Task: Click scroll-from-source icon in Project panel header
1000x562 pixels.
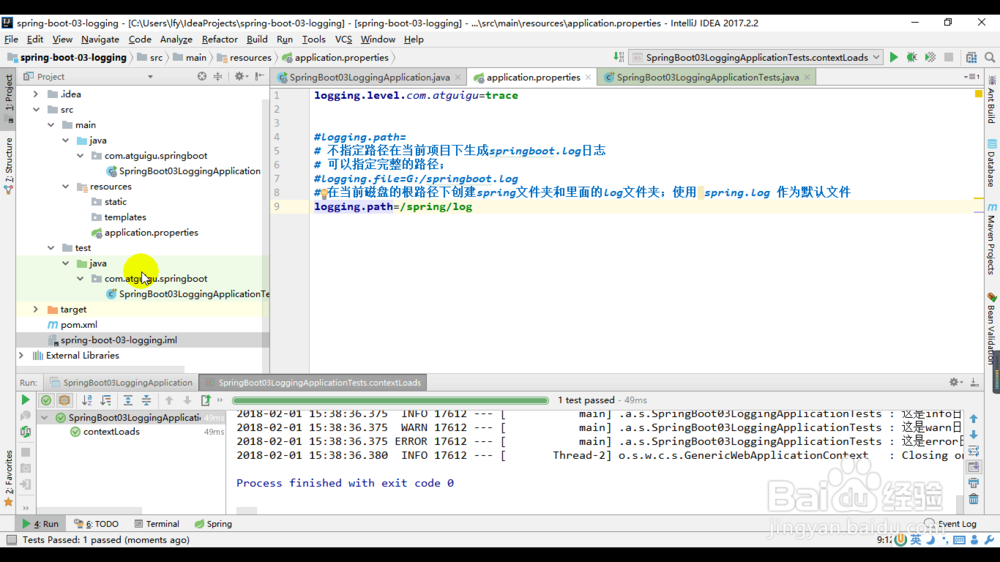Action: pos(202,77)
